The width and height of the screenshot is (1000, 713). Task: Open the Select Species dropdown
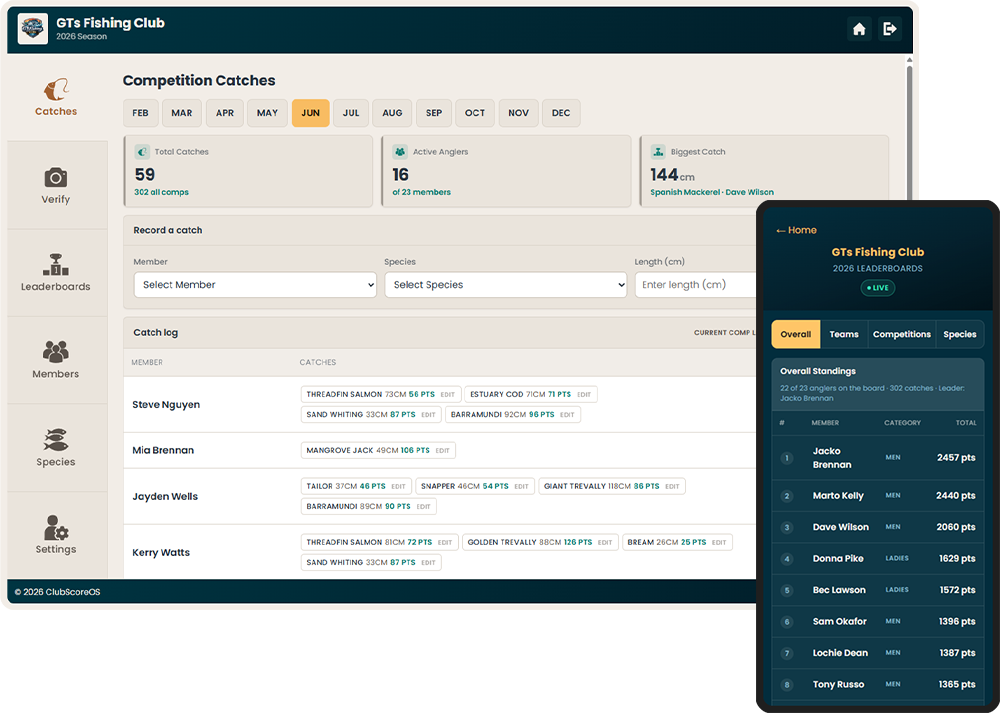tap(506, 284)
